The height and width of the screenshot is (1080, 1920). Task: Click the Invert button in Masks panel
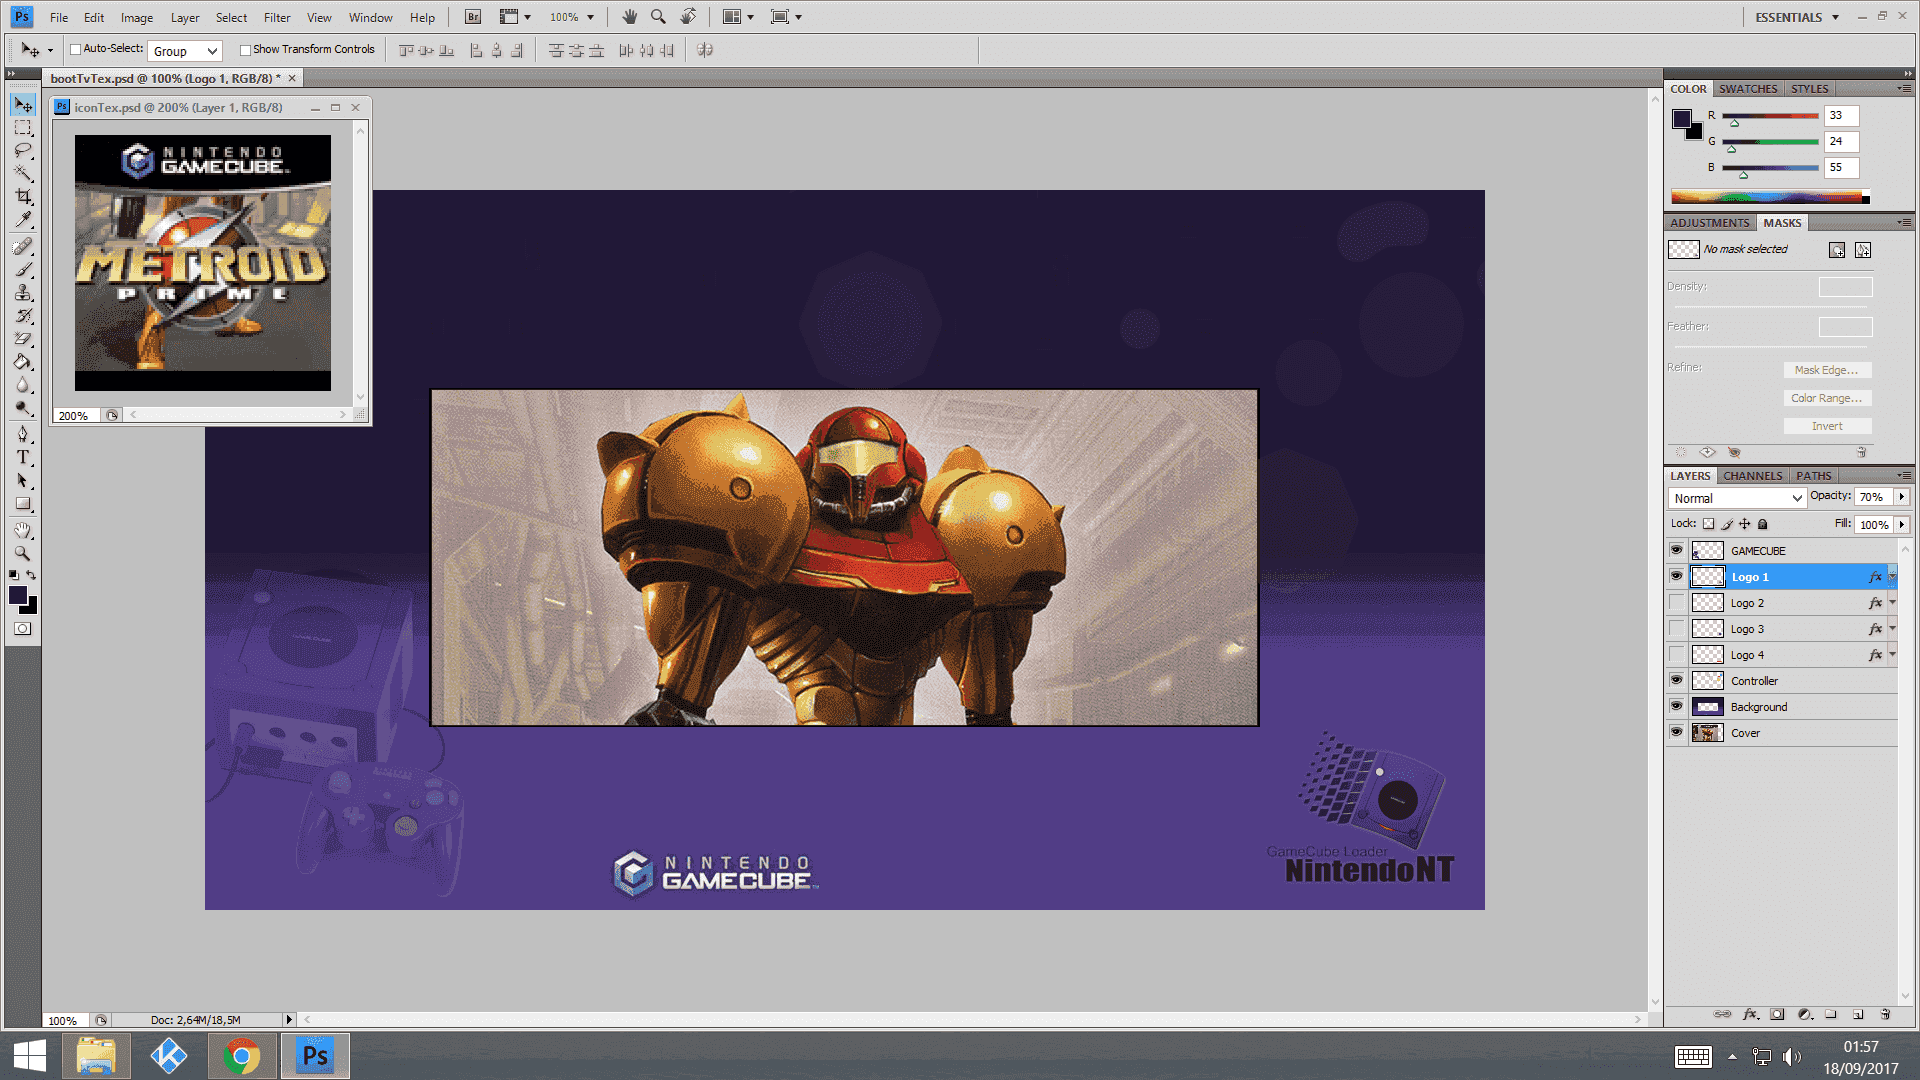[x=1827, y=426]
